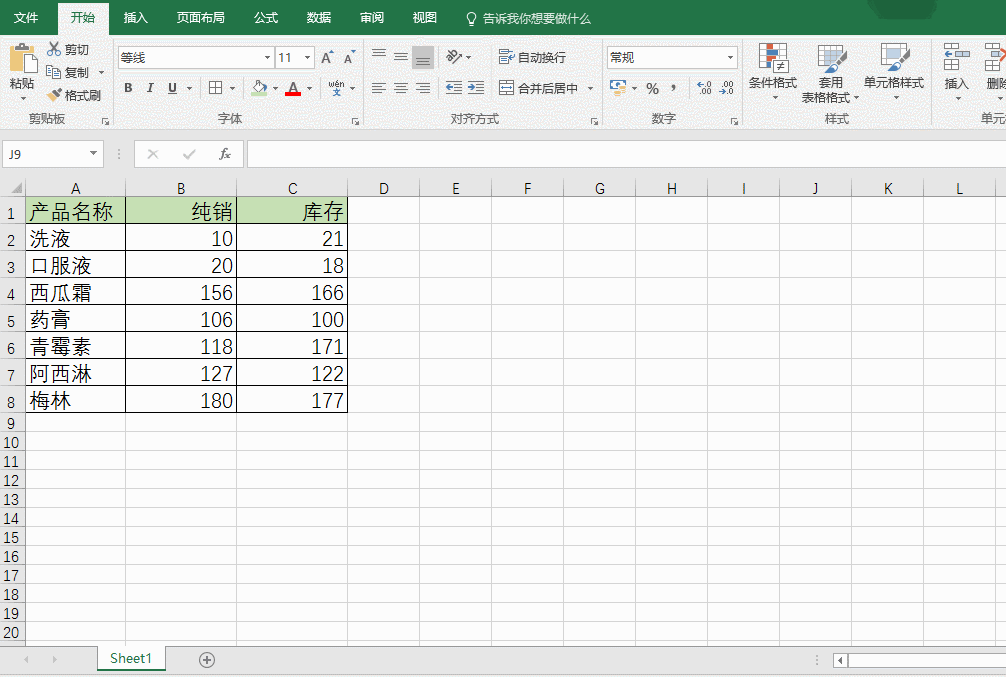Image resolution: width=1006 pixels, height=677 pixels.
Task: Increase decimal places
Action: point(704,88)
